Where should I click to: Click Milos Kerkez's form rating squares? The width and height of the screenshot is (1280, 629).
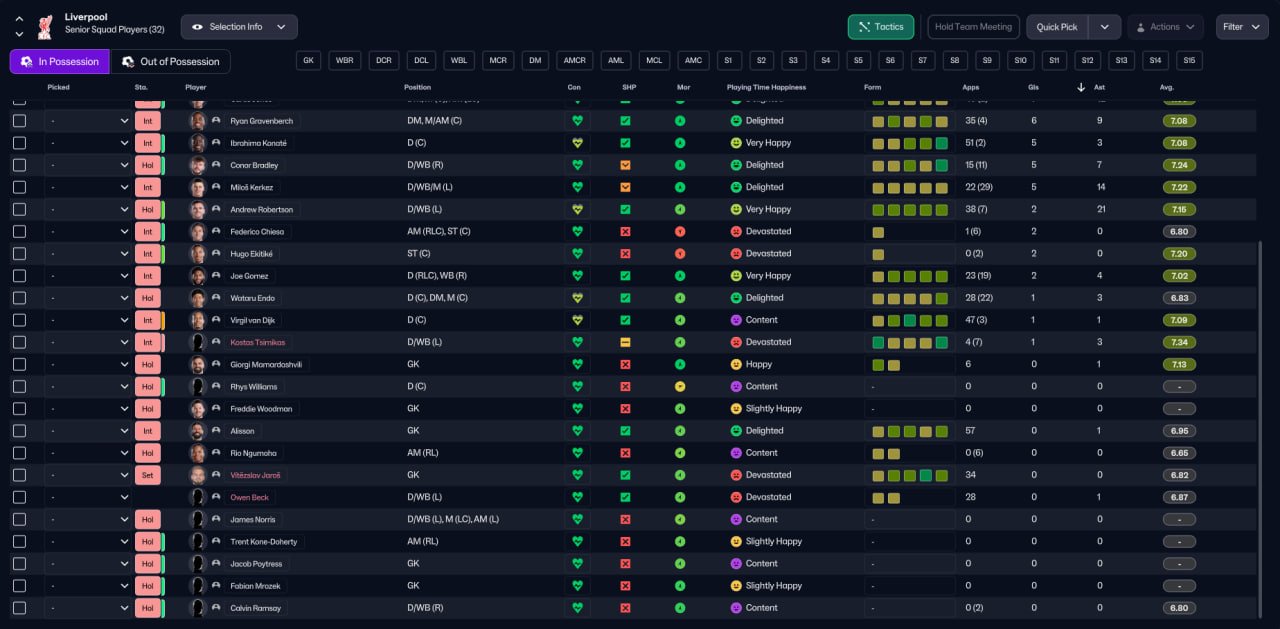[x=909, y=187]
